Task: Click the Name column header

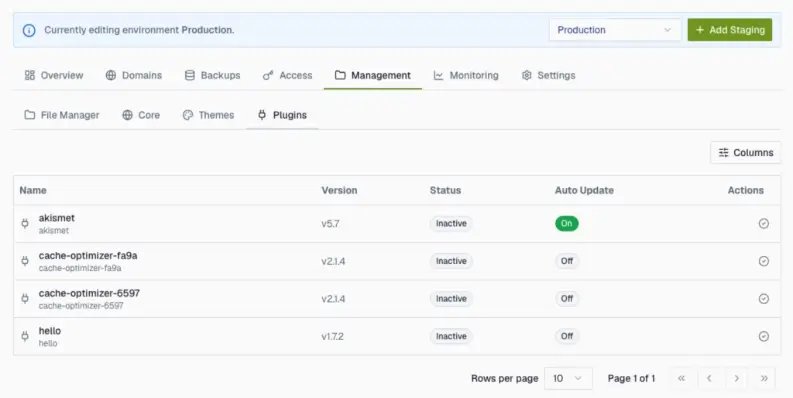Action: 33,190
